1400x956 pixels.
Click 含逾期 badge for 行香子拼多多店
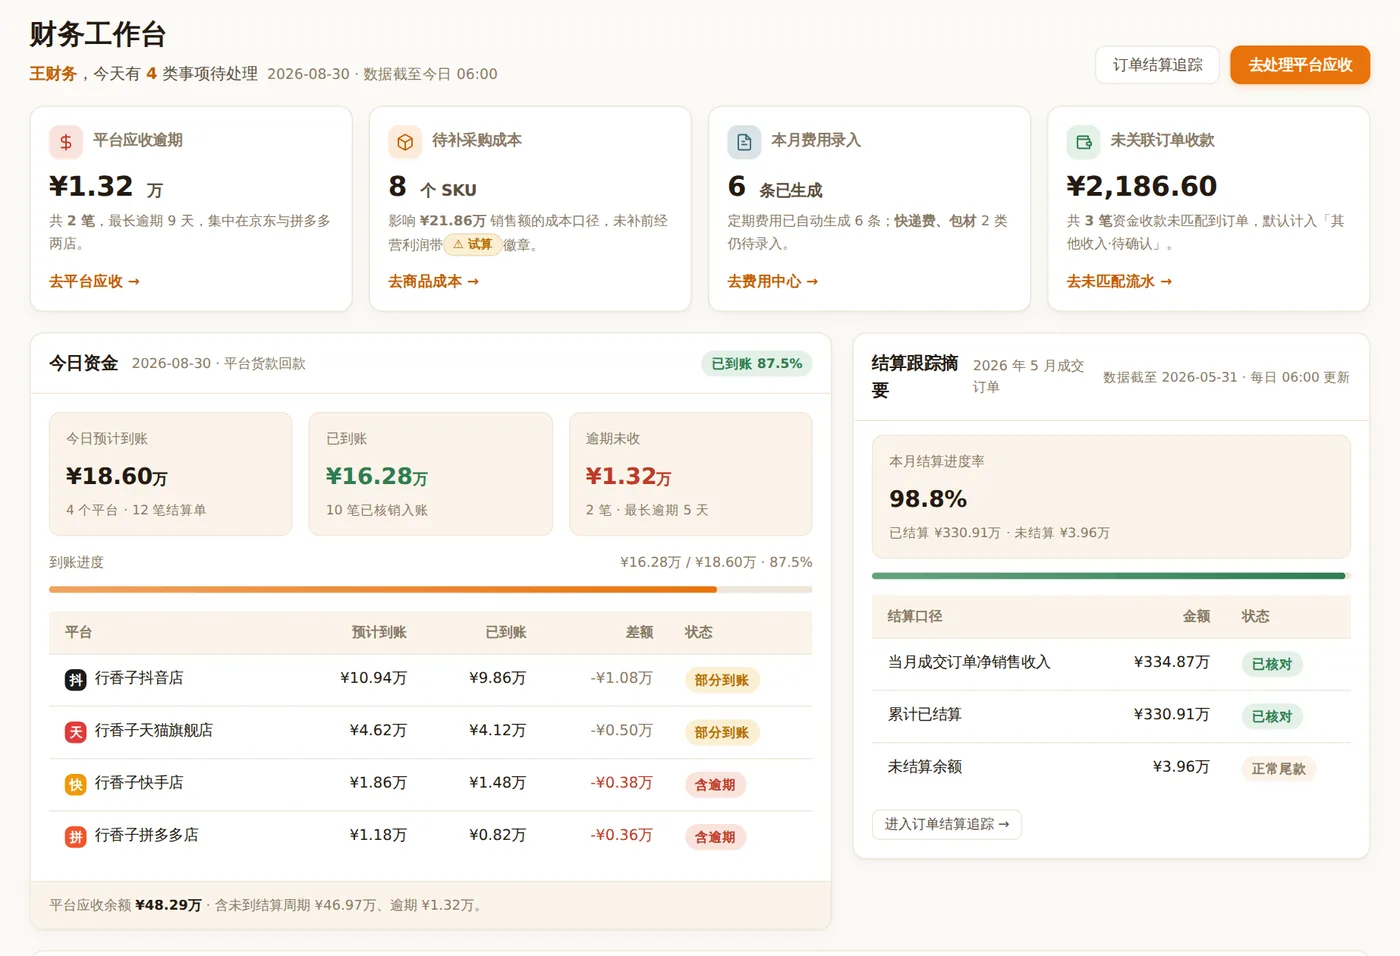715,836
